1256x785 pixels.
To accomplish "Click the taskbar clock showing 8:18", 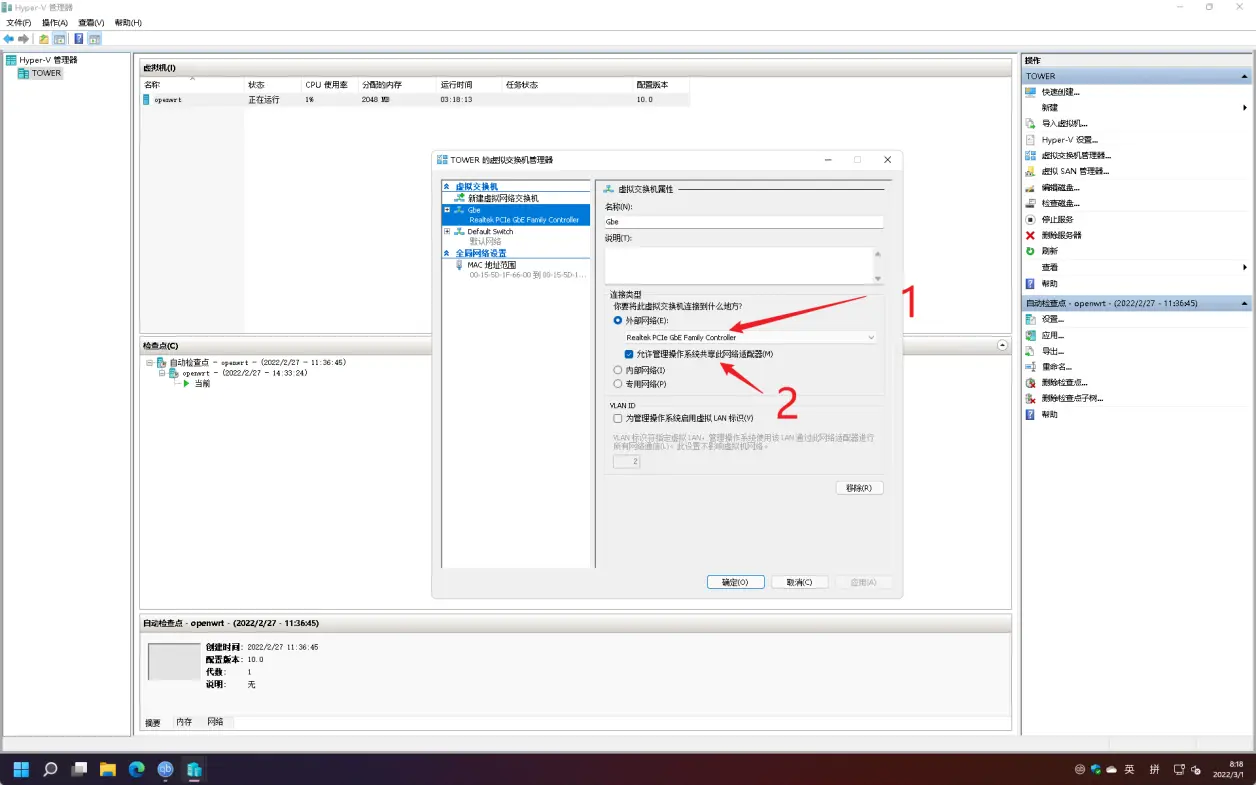I will click(x=1228, y=769).
